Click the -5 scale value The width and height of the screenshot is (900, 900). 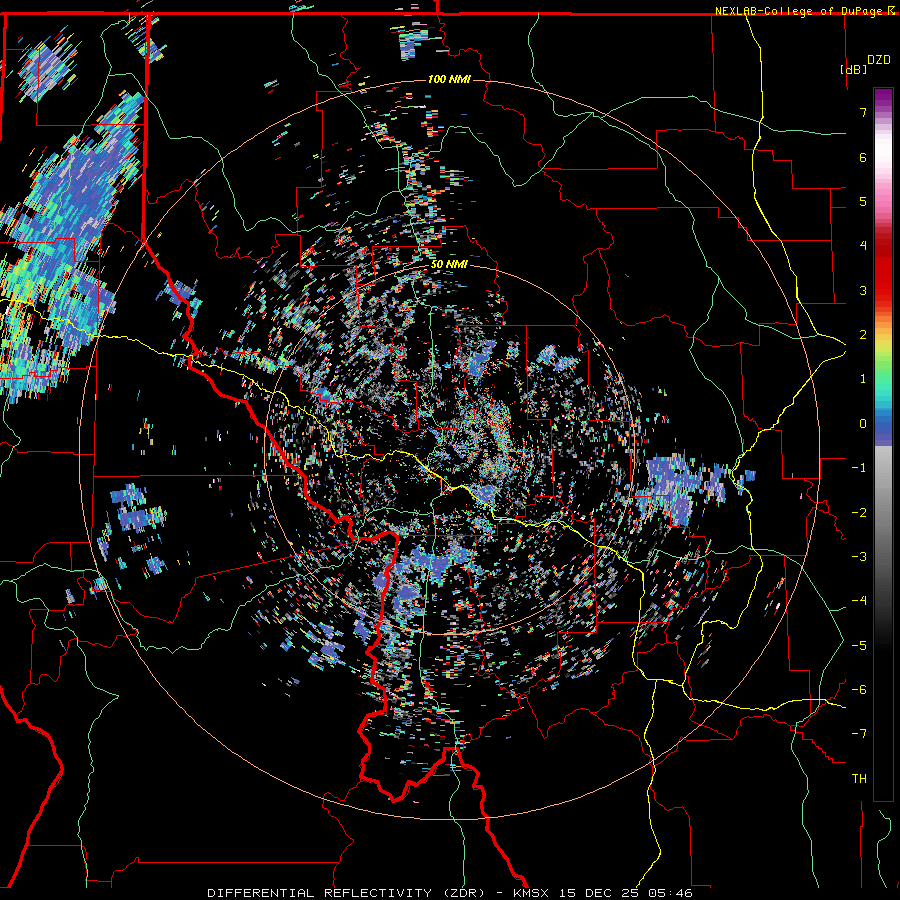859,646
